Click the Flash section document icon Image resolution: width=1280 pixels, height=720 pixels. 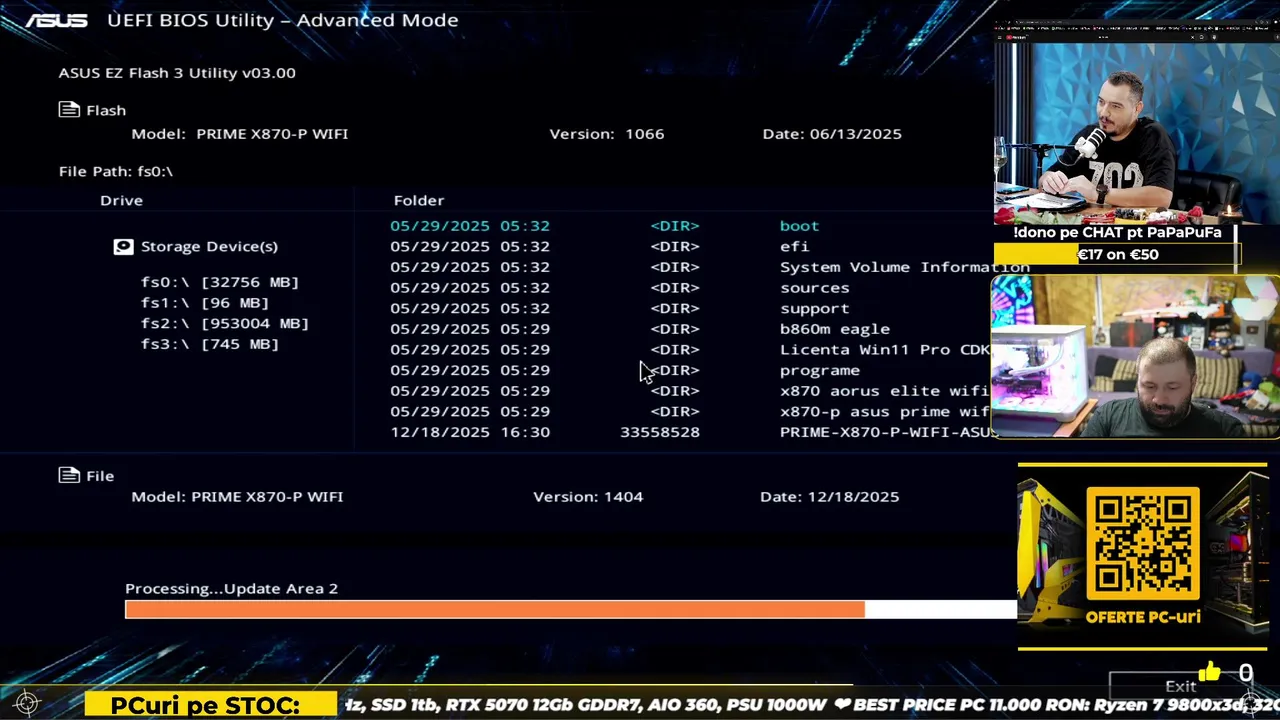69,110
